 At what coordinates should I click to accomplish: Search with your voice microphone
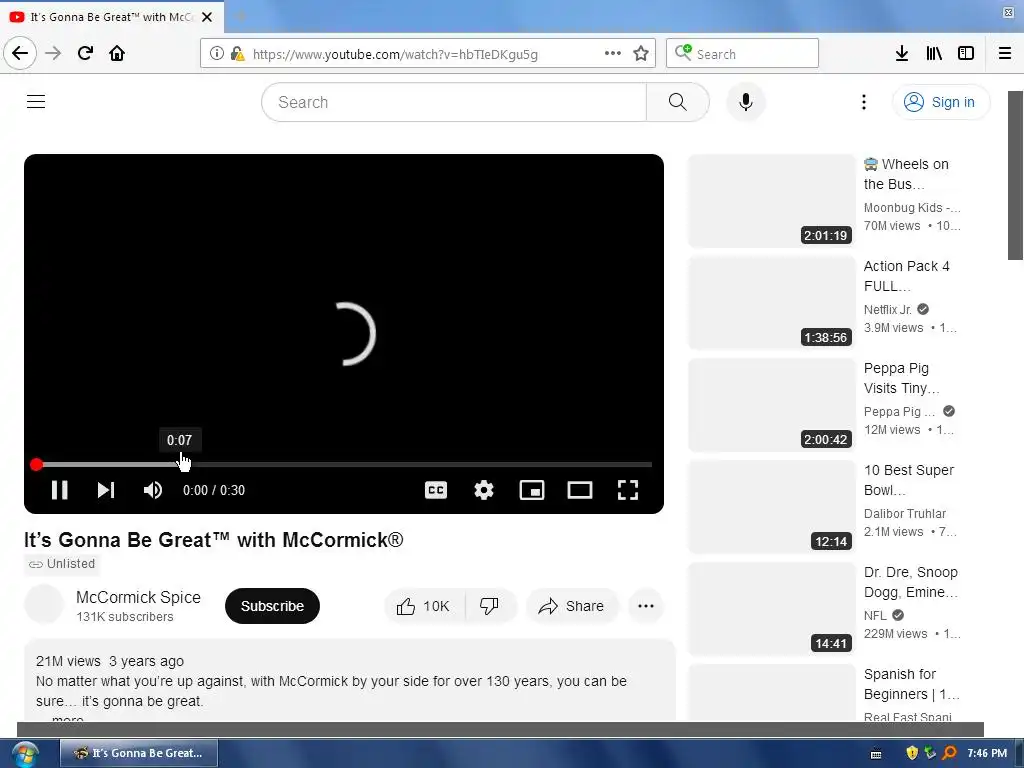746,102
